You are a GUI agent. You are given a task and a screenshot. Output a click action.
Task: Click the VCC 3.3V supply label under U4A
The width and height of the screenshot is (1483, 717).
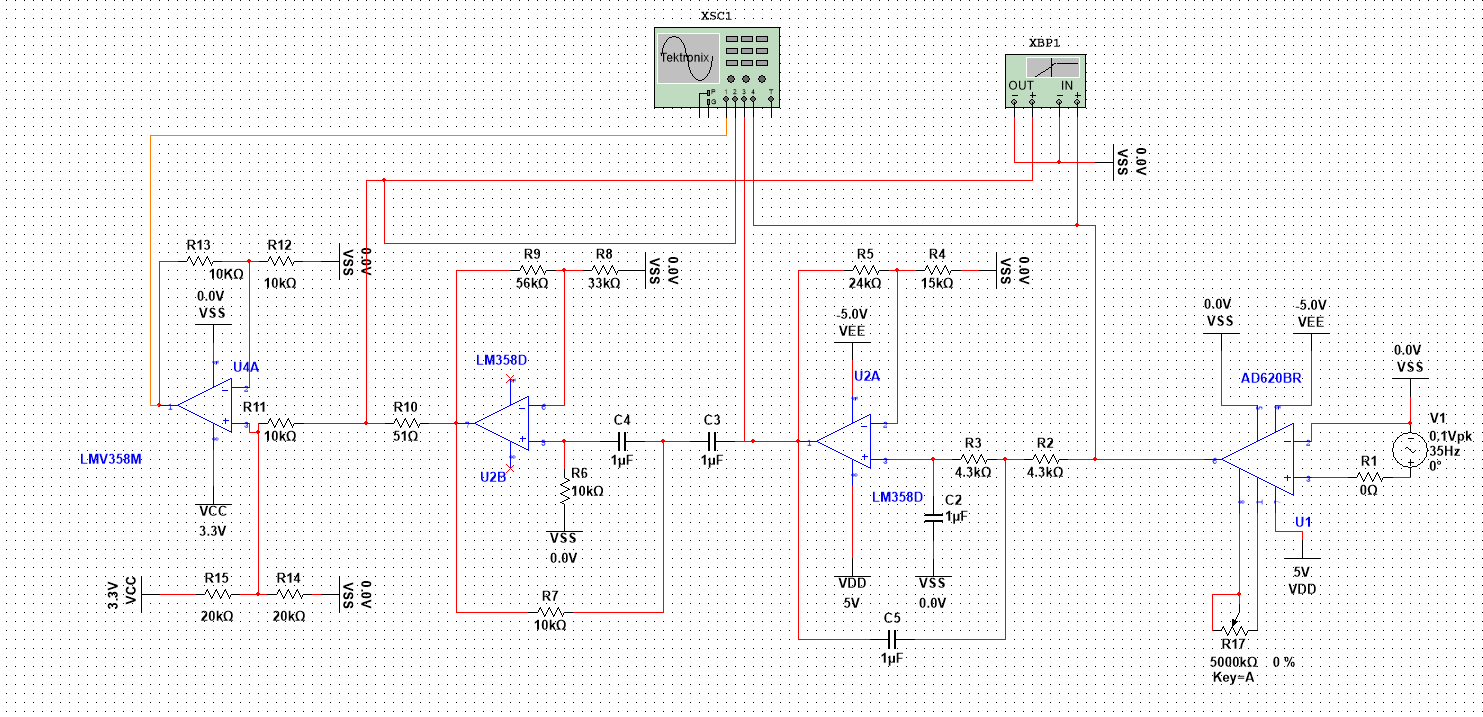pyautogui.click(x=213, y=520)
